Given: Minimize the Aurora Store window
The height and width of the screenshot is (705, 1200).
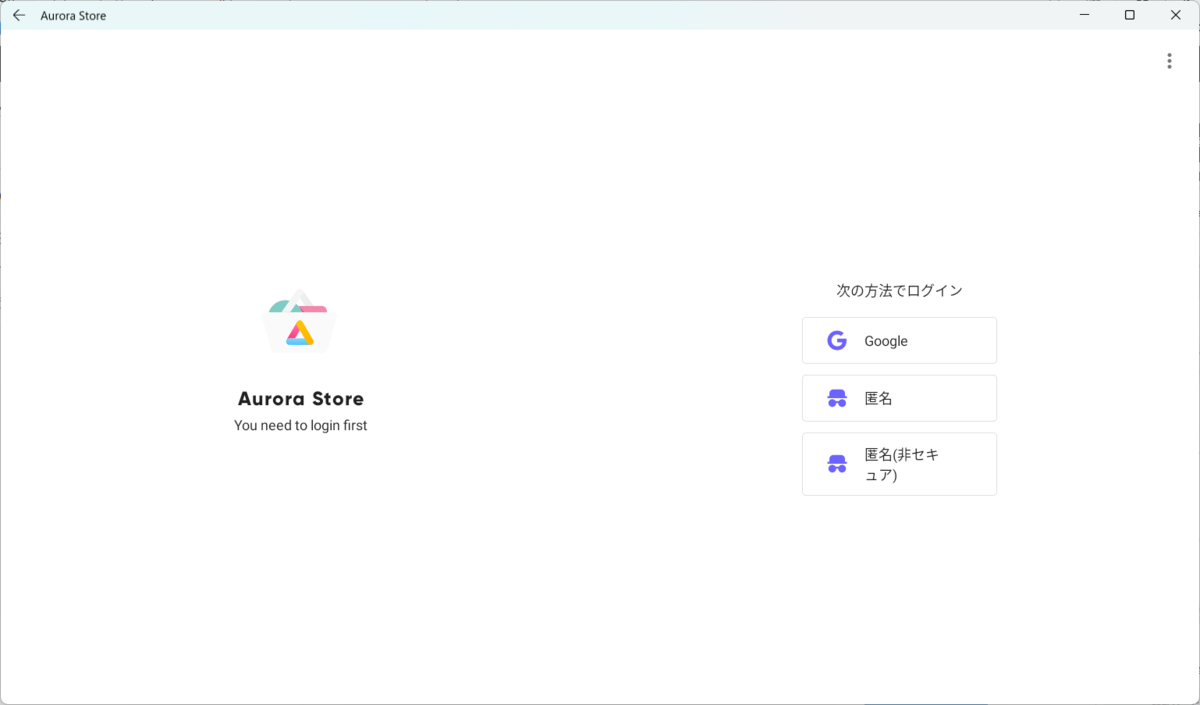Looking at the screenshot, I should [1085, 15].
